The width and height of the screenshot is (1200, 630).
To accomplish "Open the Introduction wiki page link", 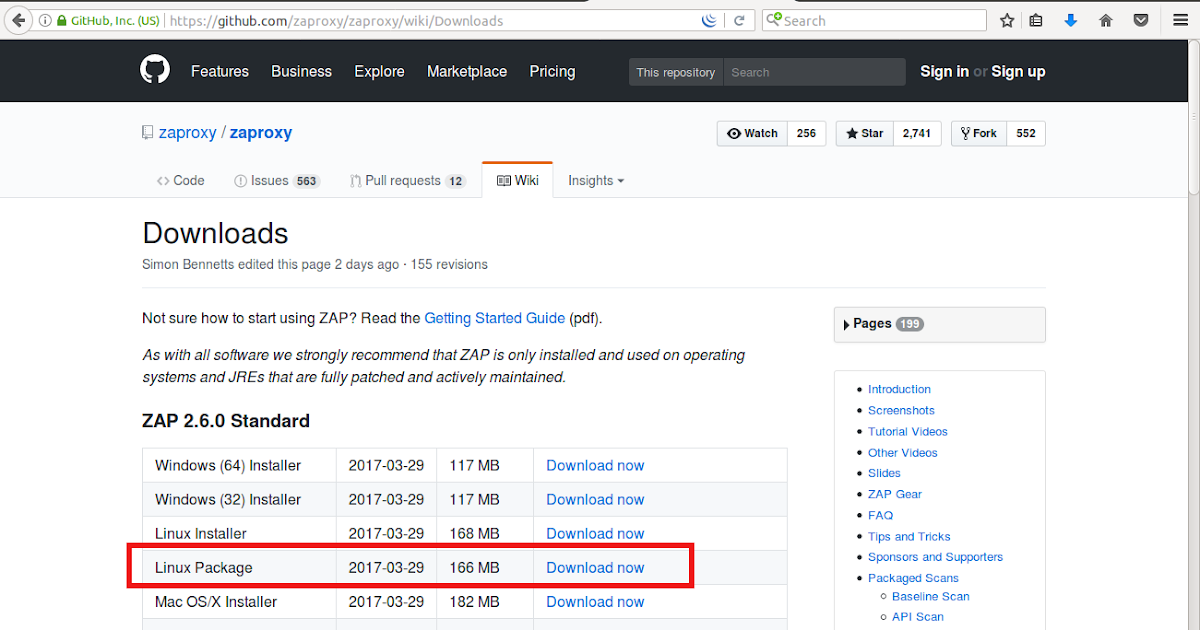I will (899, 389).
